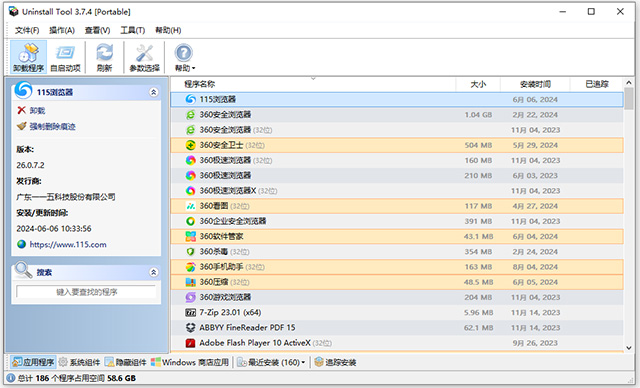640x388 pixels.
Task: Select the 360看图 icon
Action: tap(191, 206)
